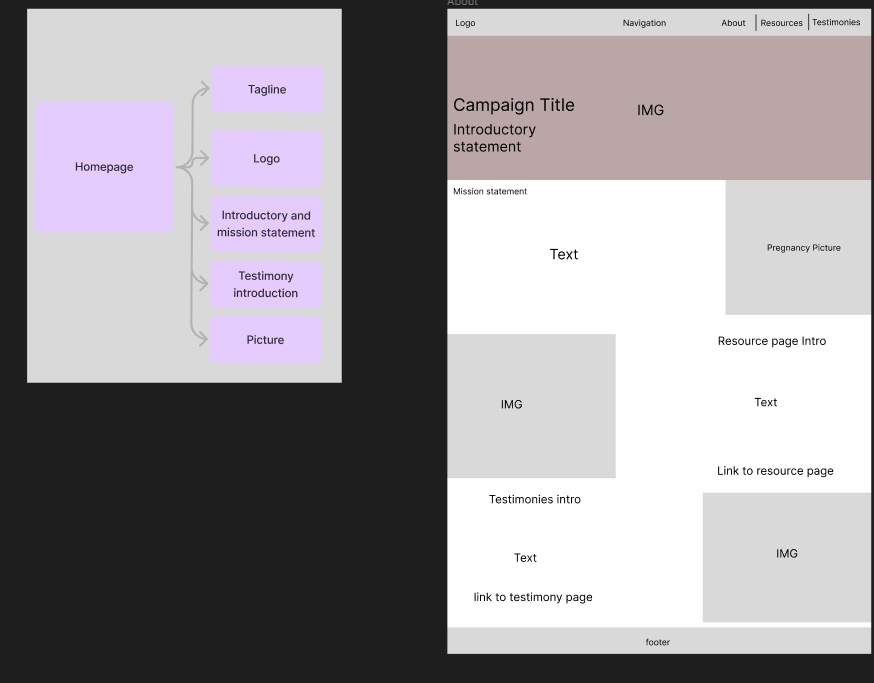Click the Introductory and mission statement node

[266, 224]
